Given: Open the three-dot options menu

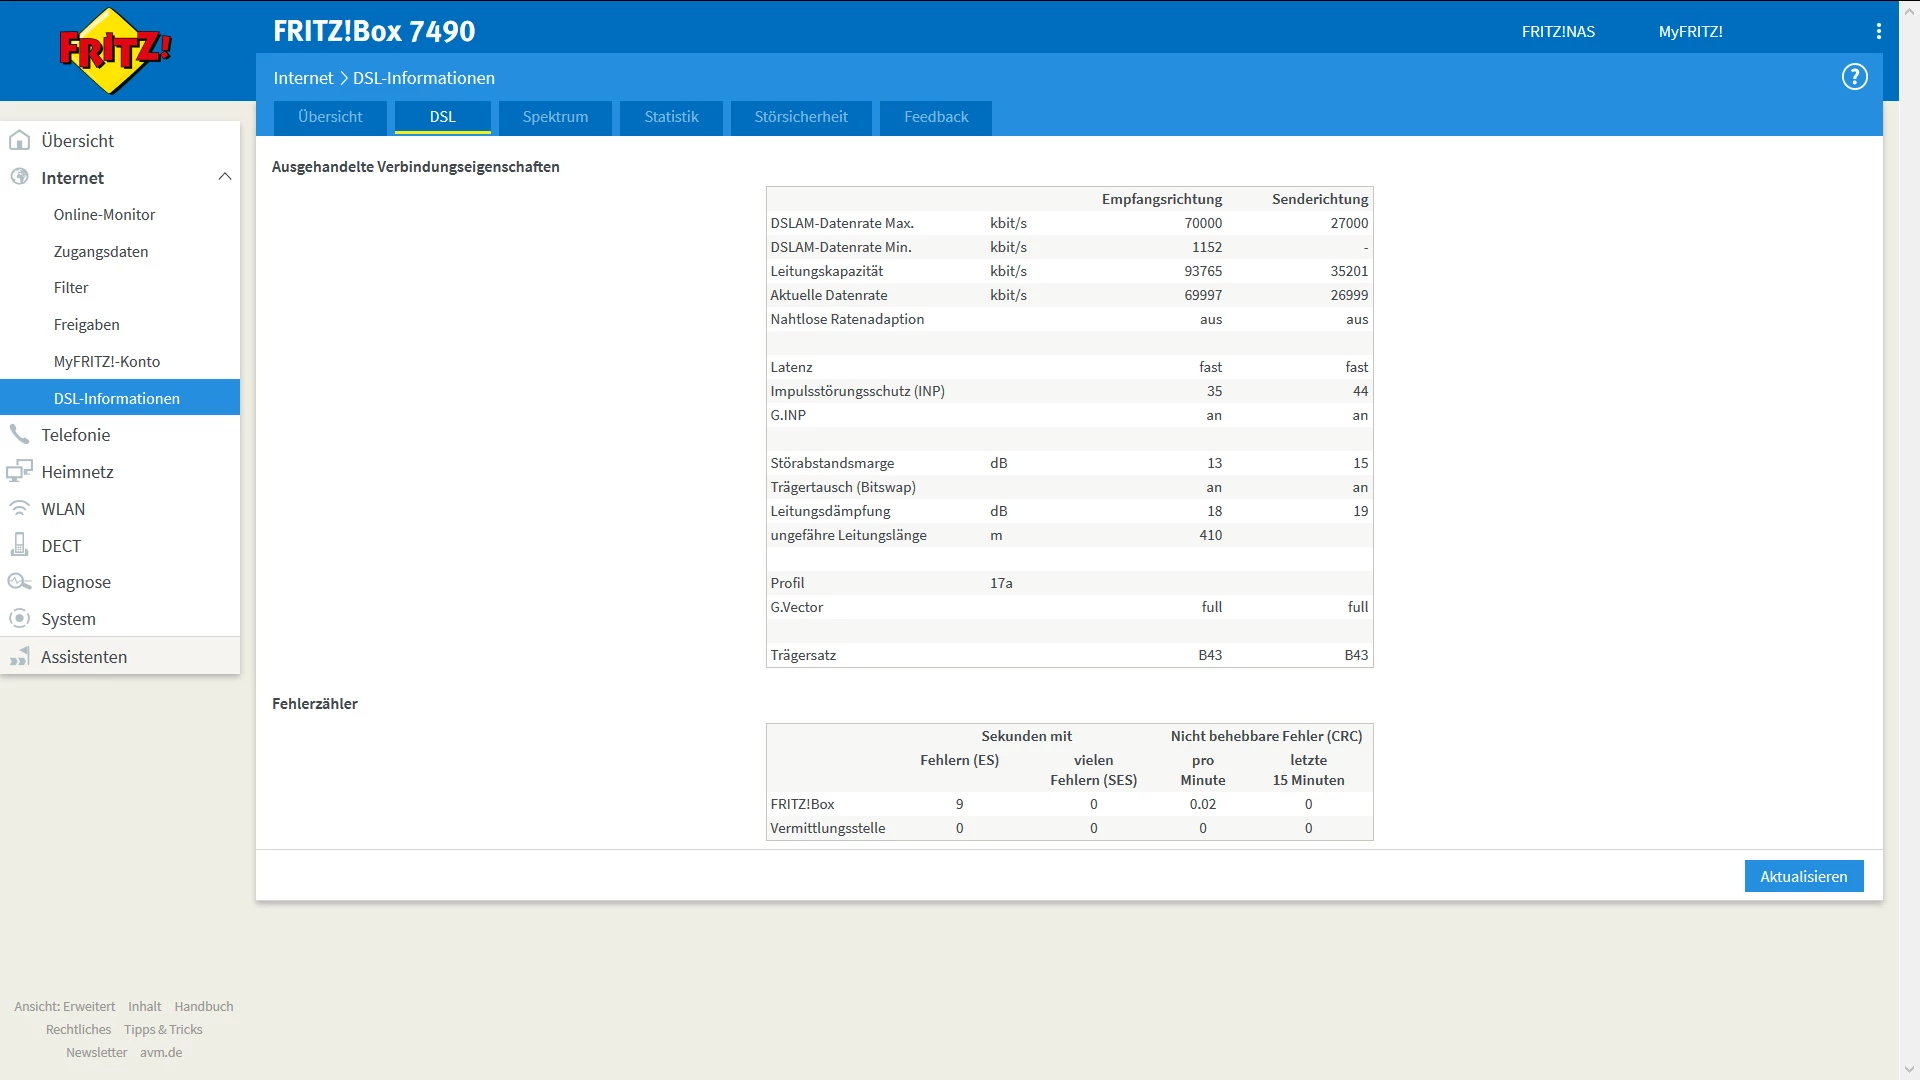Looking at the screenshot, I should point(1879,31).
